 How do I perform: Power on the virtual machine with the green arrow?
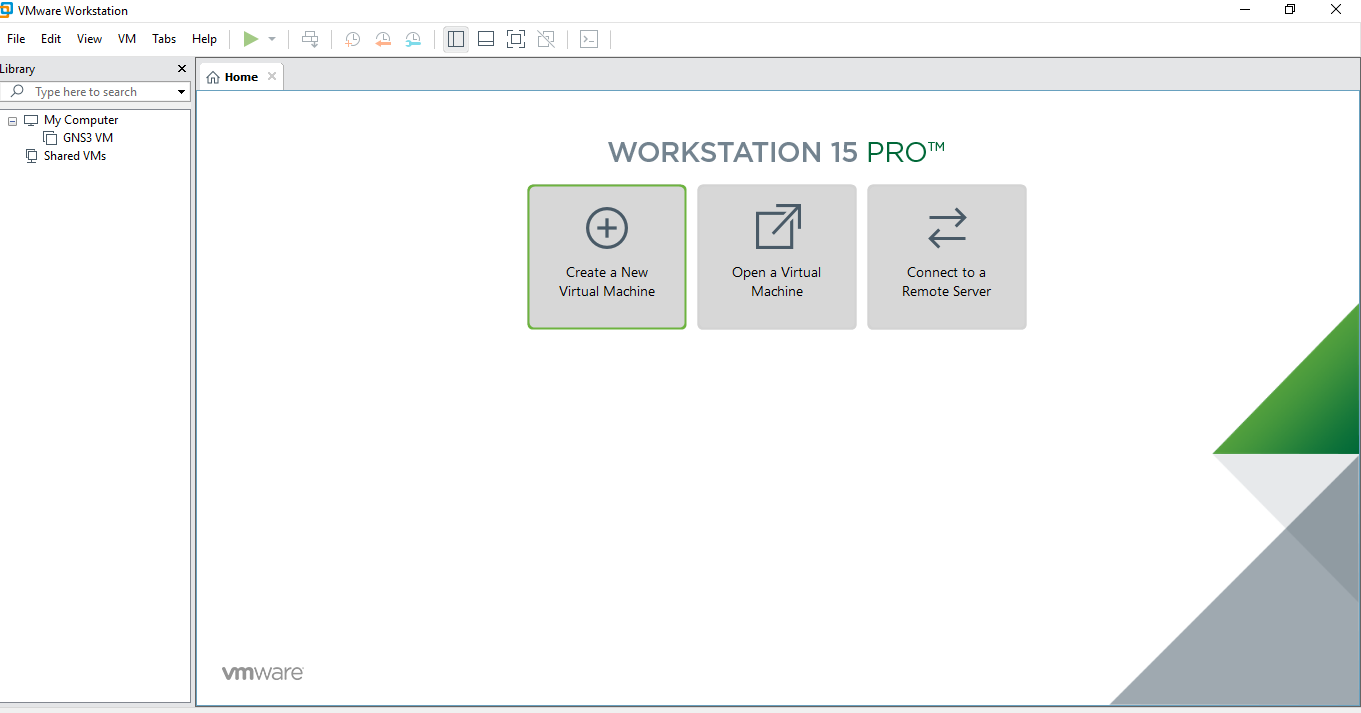click(251, 39)
